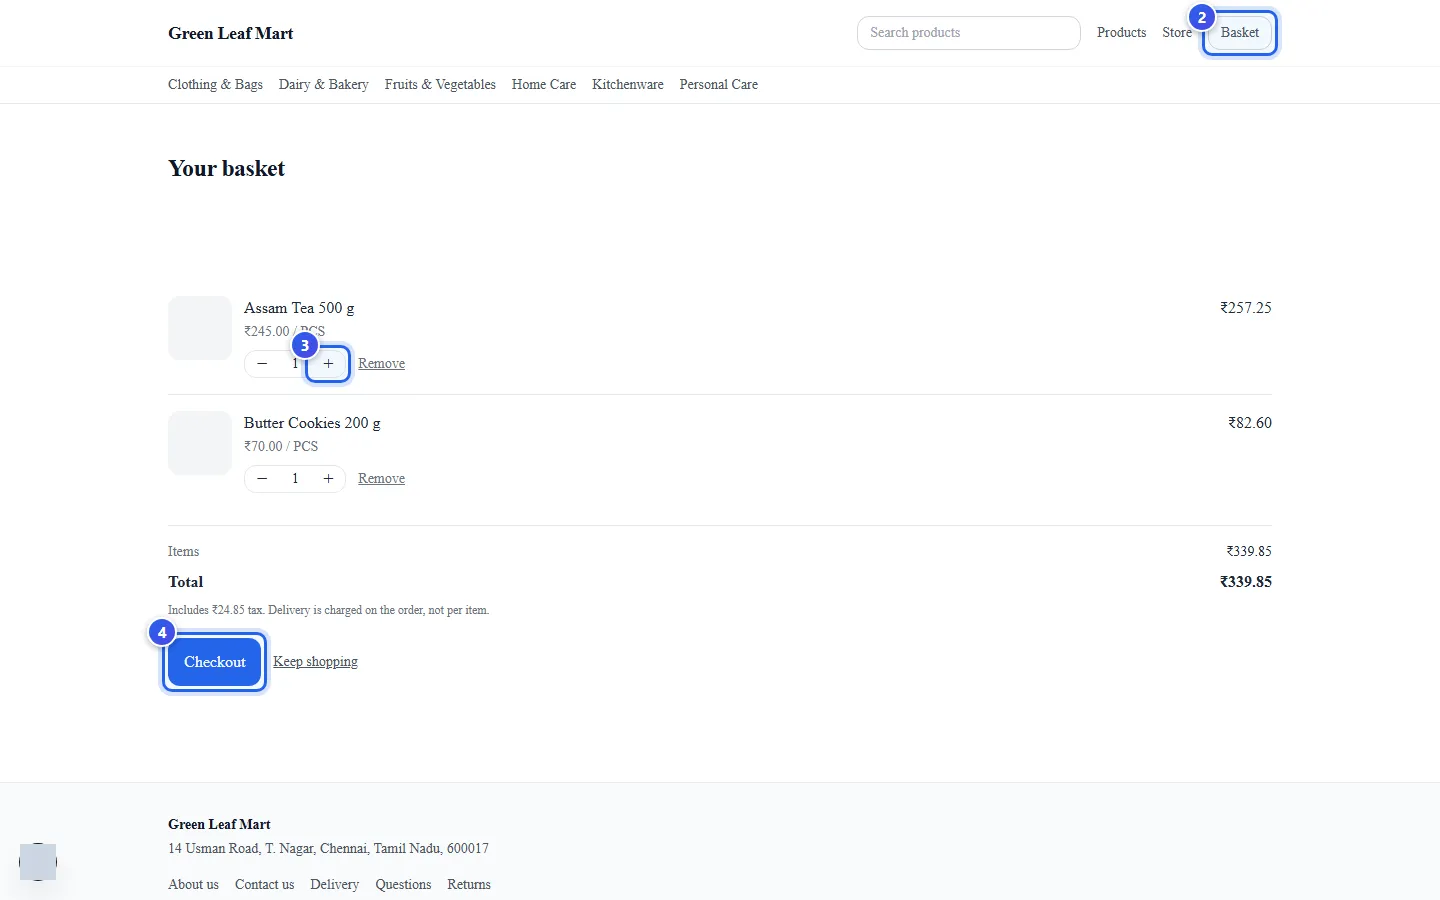Browse the Personal Care category

point(718,85)
